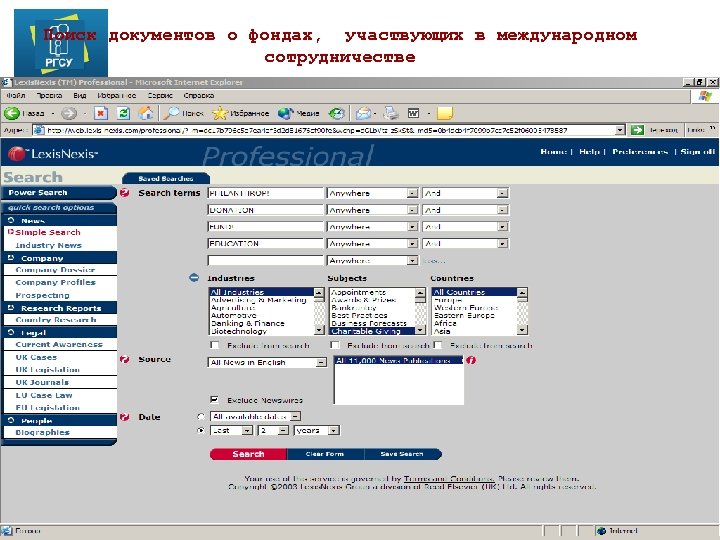The width and height of the screenshot is (720, 540).
Task: Click the browser Forward arrow icon
Action: coord(69,113)
